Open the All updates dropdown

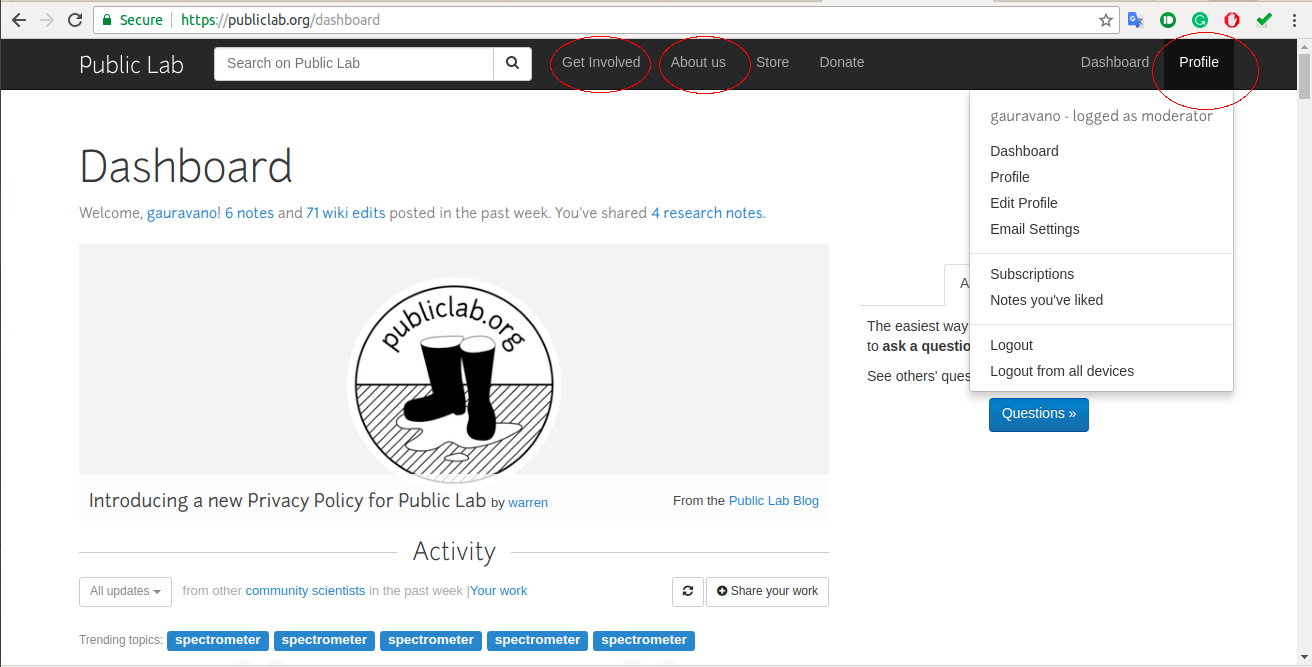point(125,591)
